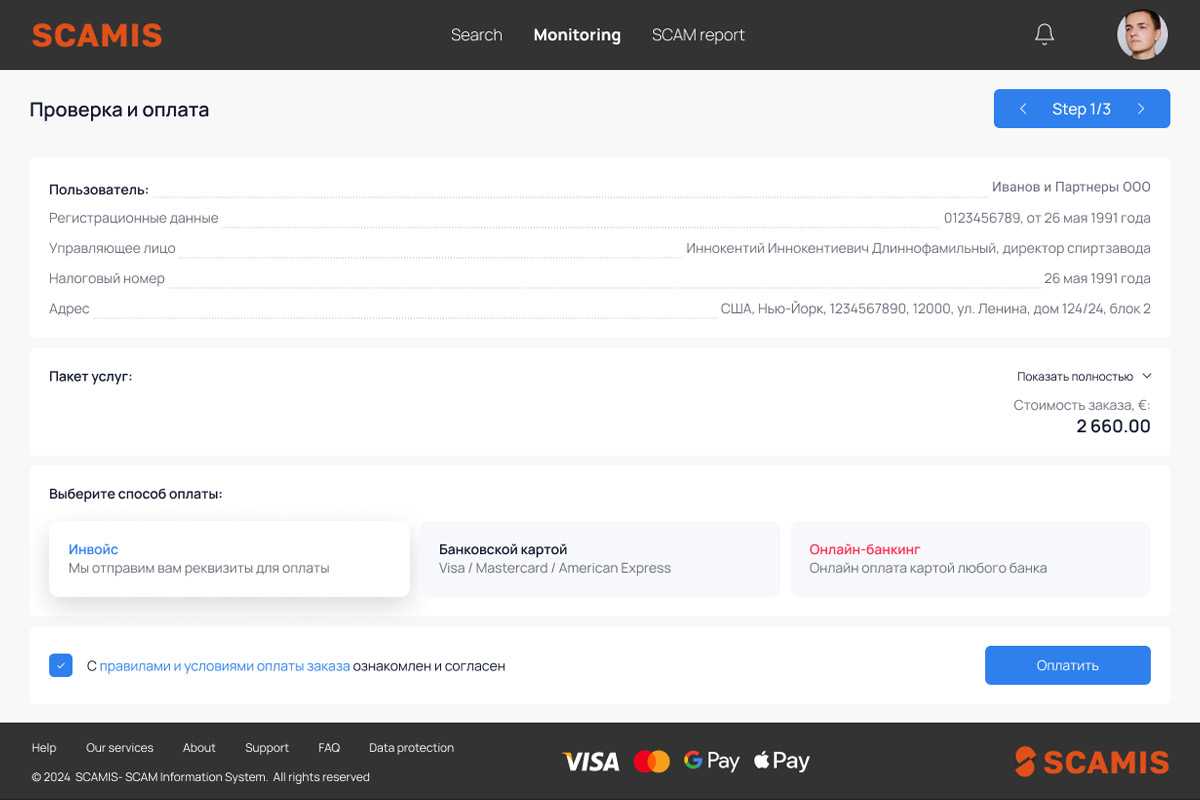This screenshot has height=800, width=1200.
Task: Open Data protection footer link
Action: click(411, 748)
